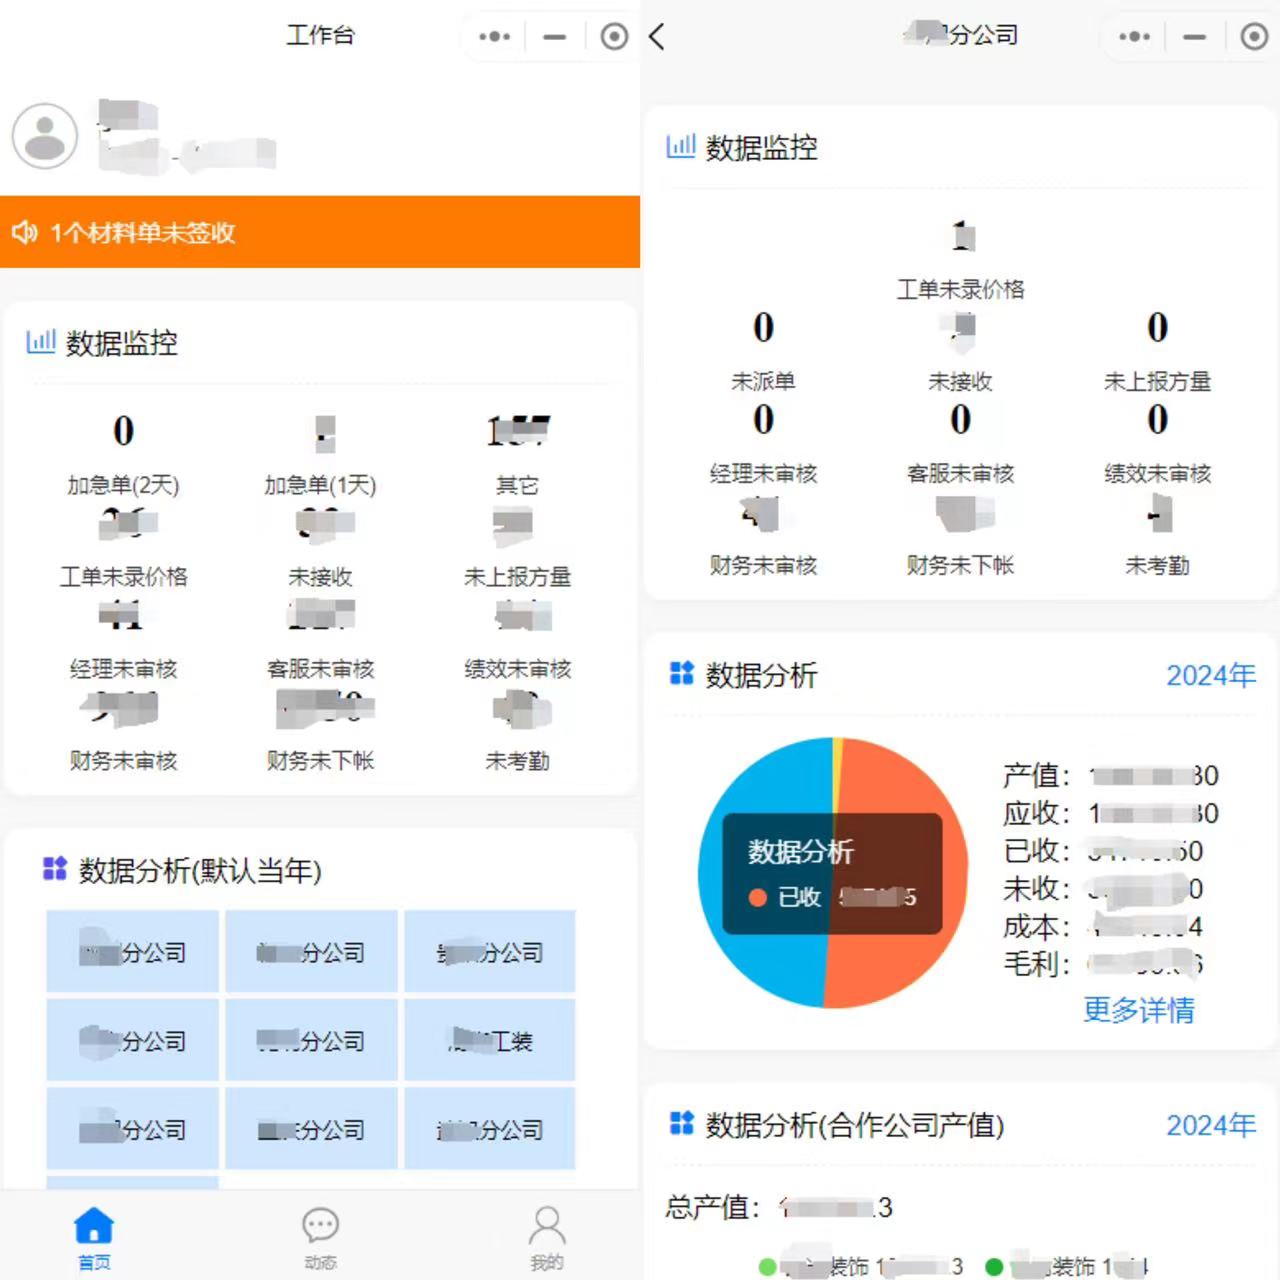Image resolution: width=1280 pixels, height=1280 pixels.
Task: Click the bar chart icon beside 数据监控 on 工作台
Action: click(x=41, y=342)
